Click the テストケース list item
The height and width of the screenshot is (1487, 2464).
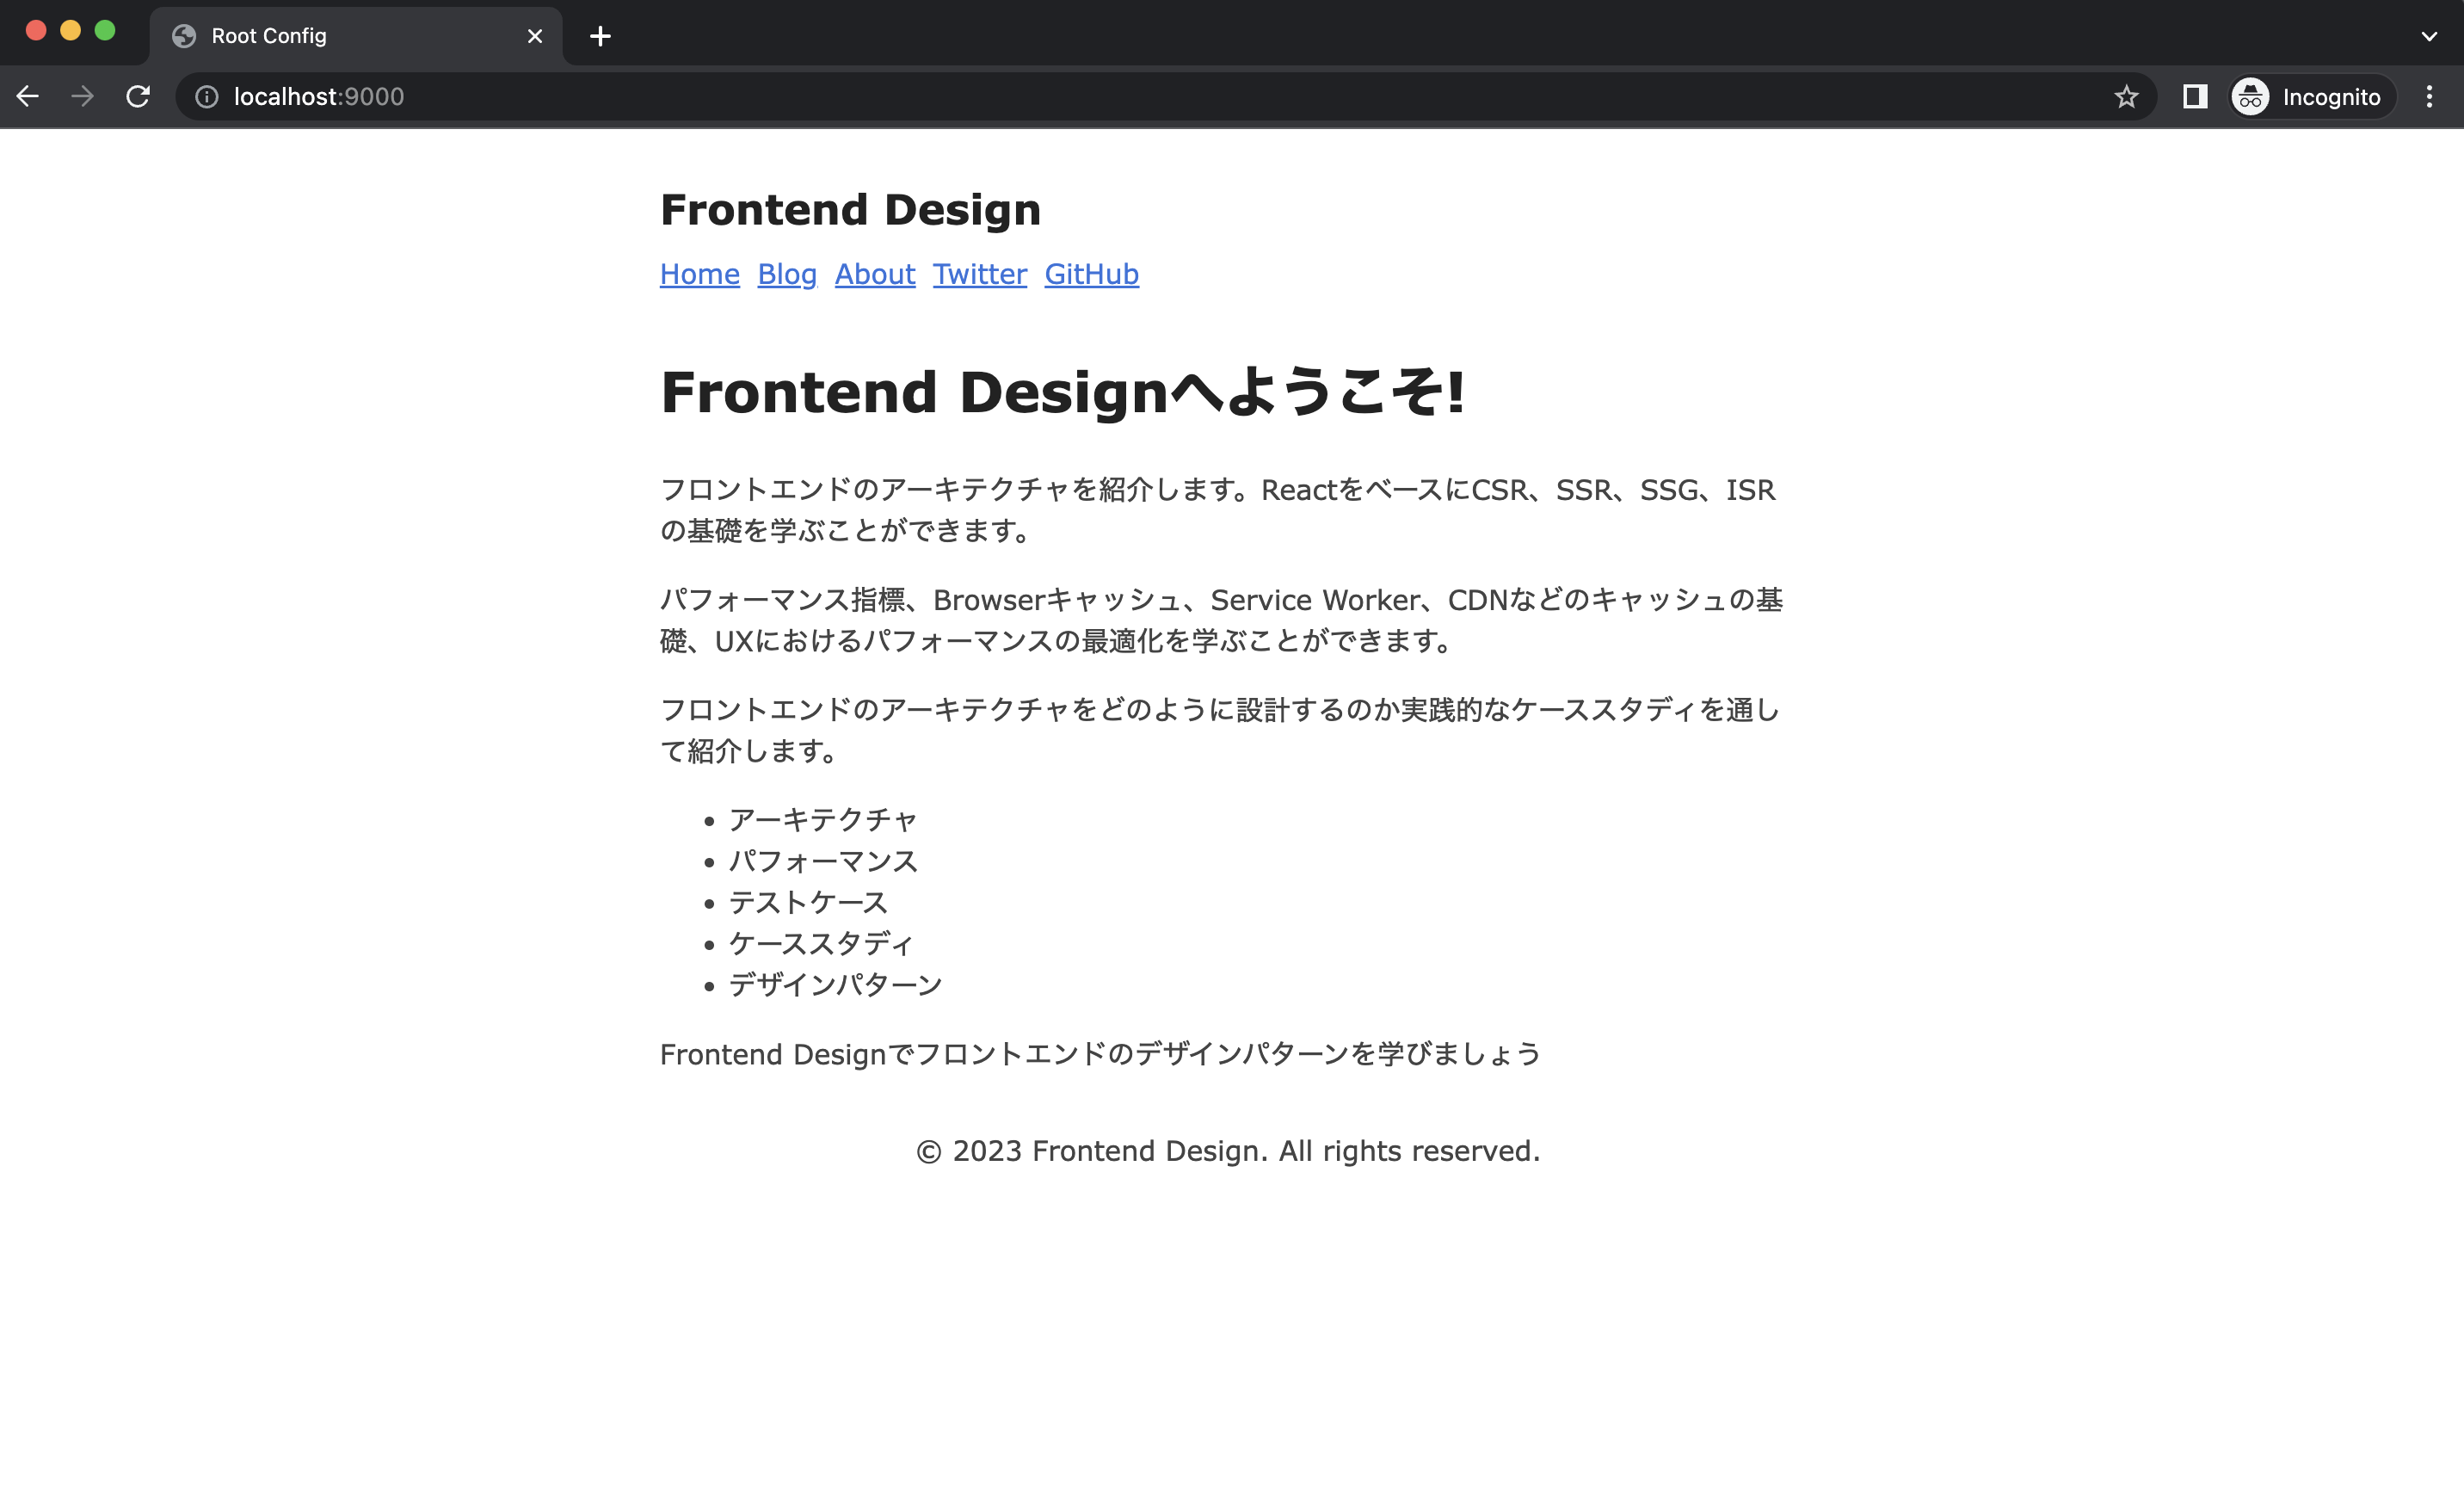click(808, 902)
